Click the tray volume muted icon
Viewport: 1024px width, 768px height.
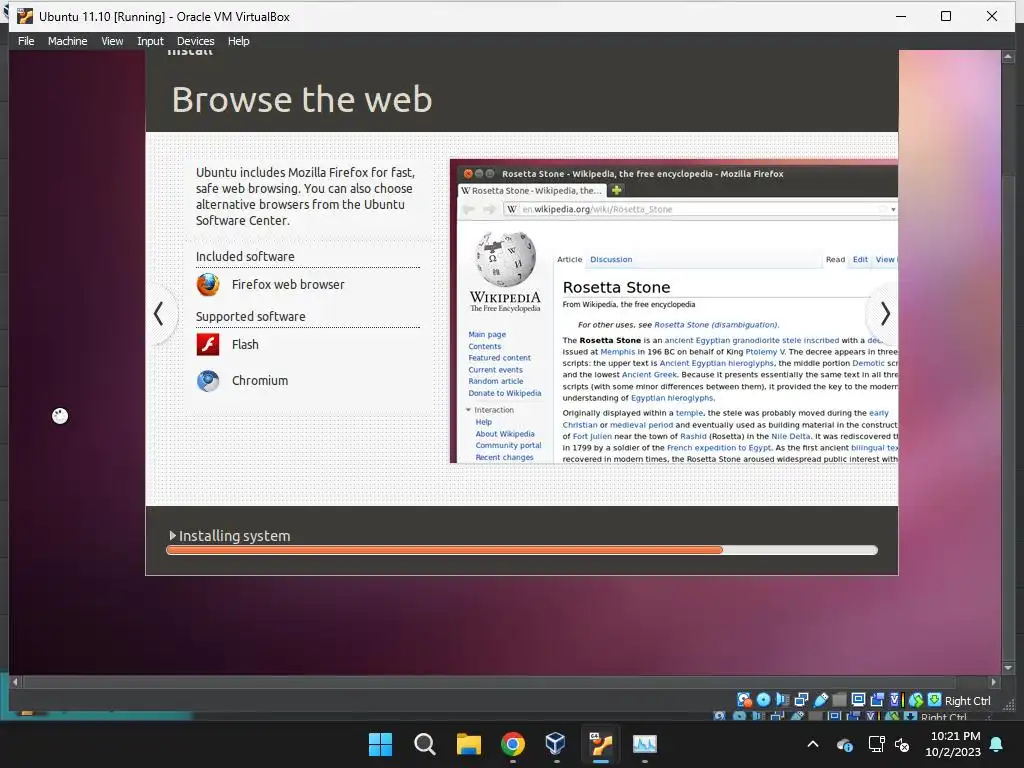pos(903,744)
